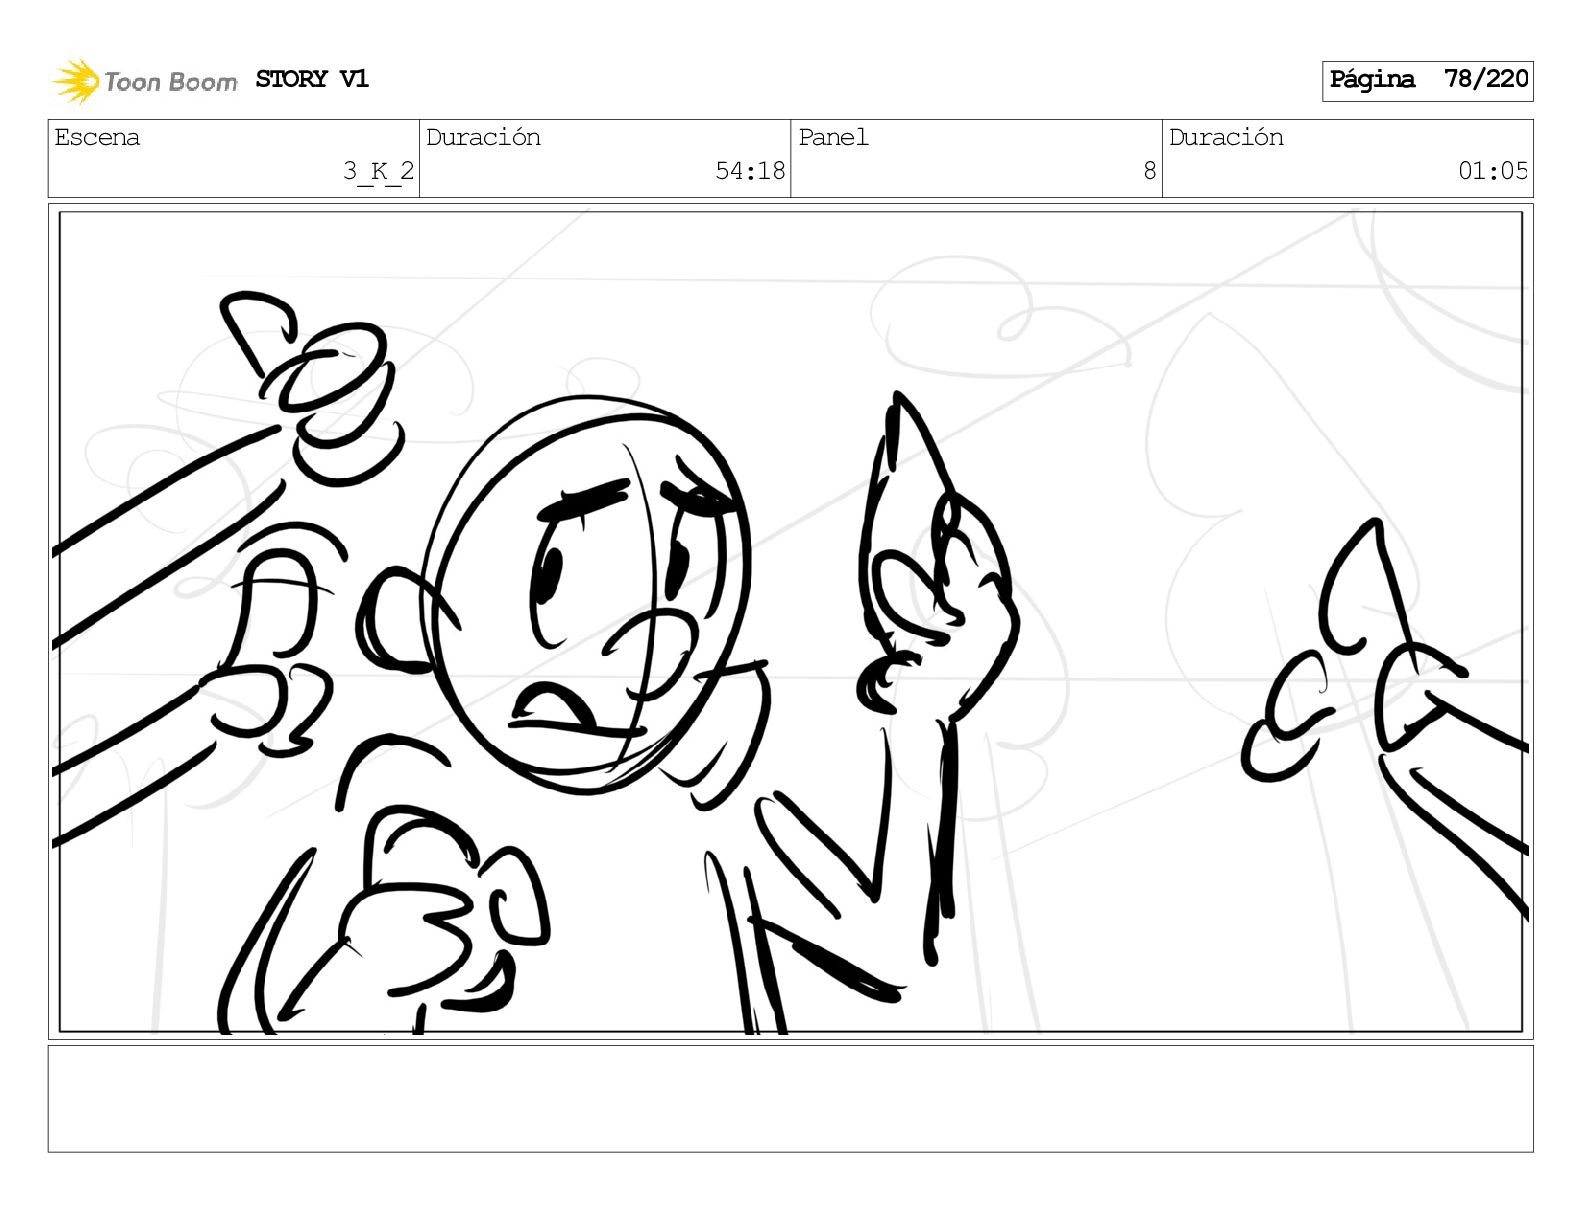
Task: Click the first Duración label beside Escena
Action: point(483,137)
